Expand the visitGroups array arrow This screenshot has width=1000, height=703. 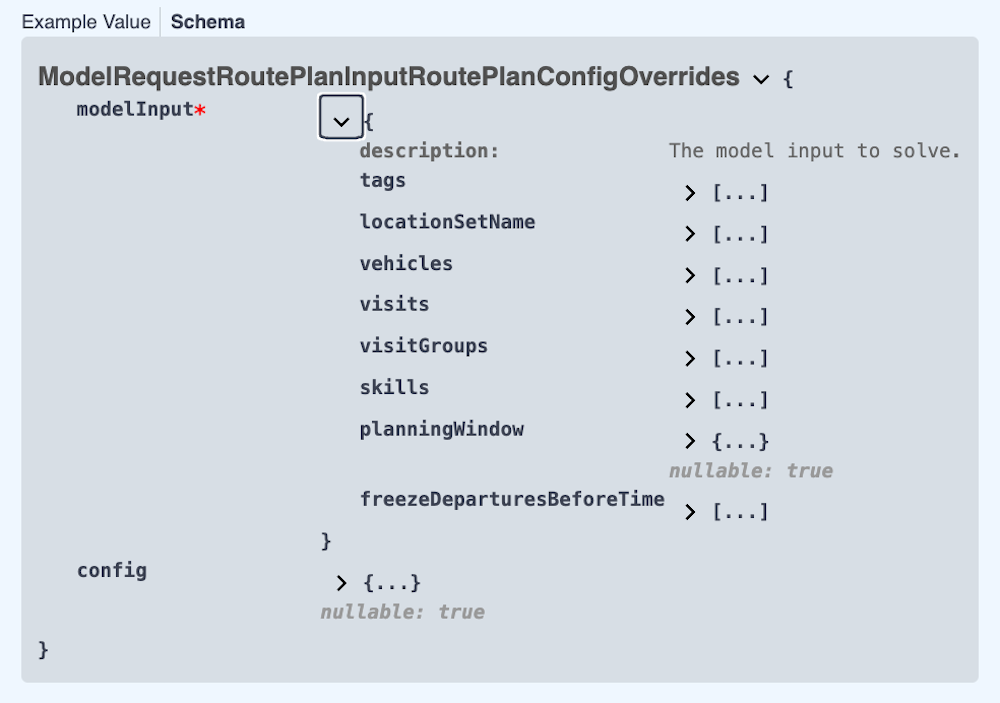[690, 359]
